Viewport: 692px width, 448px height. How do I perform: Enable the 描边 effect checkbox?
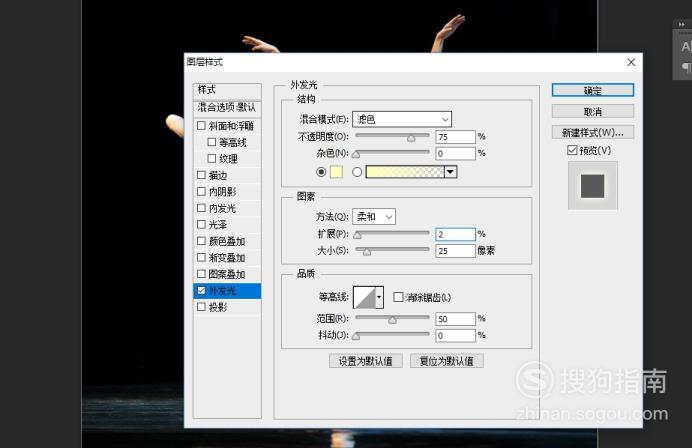tap(201, 175)
